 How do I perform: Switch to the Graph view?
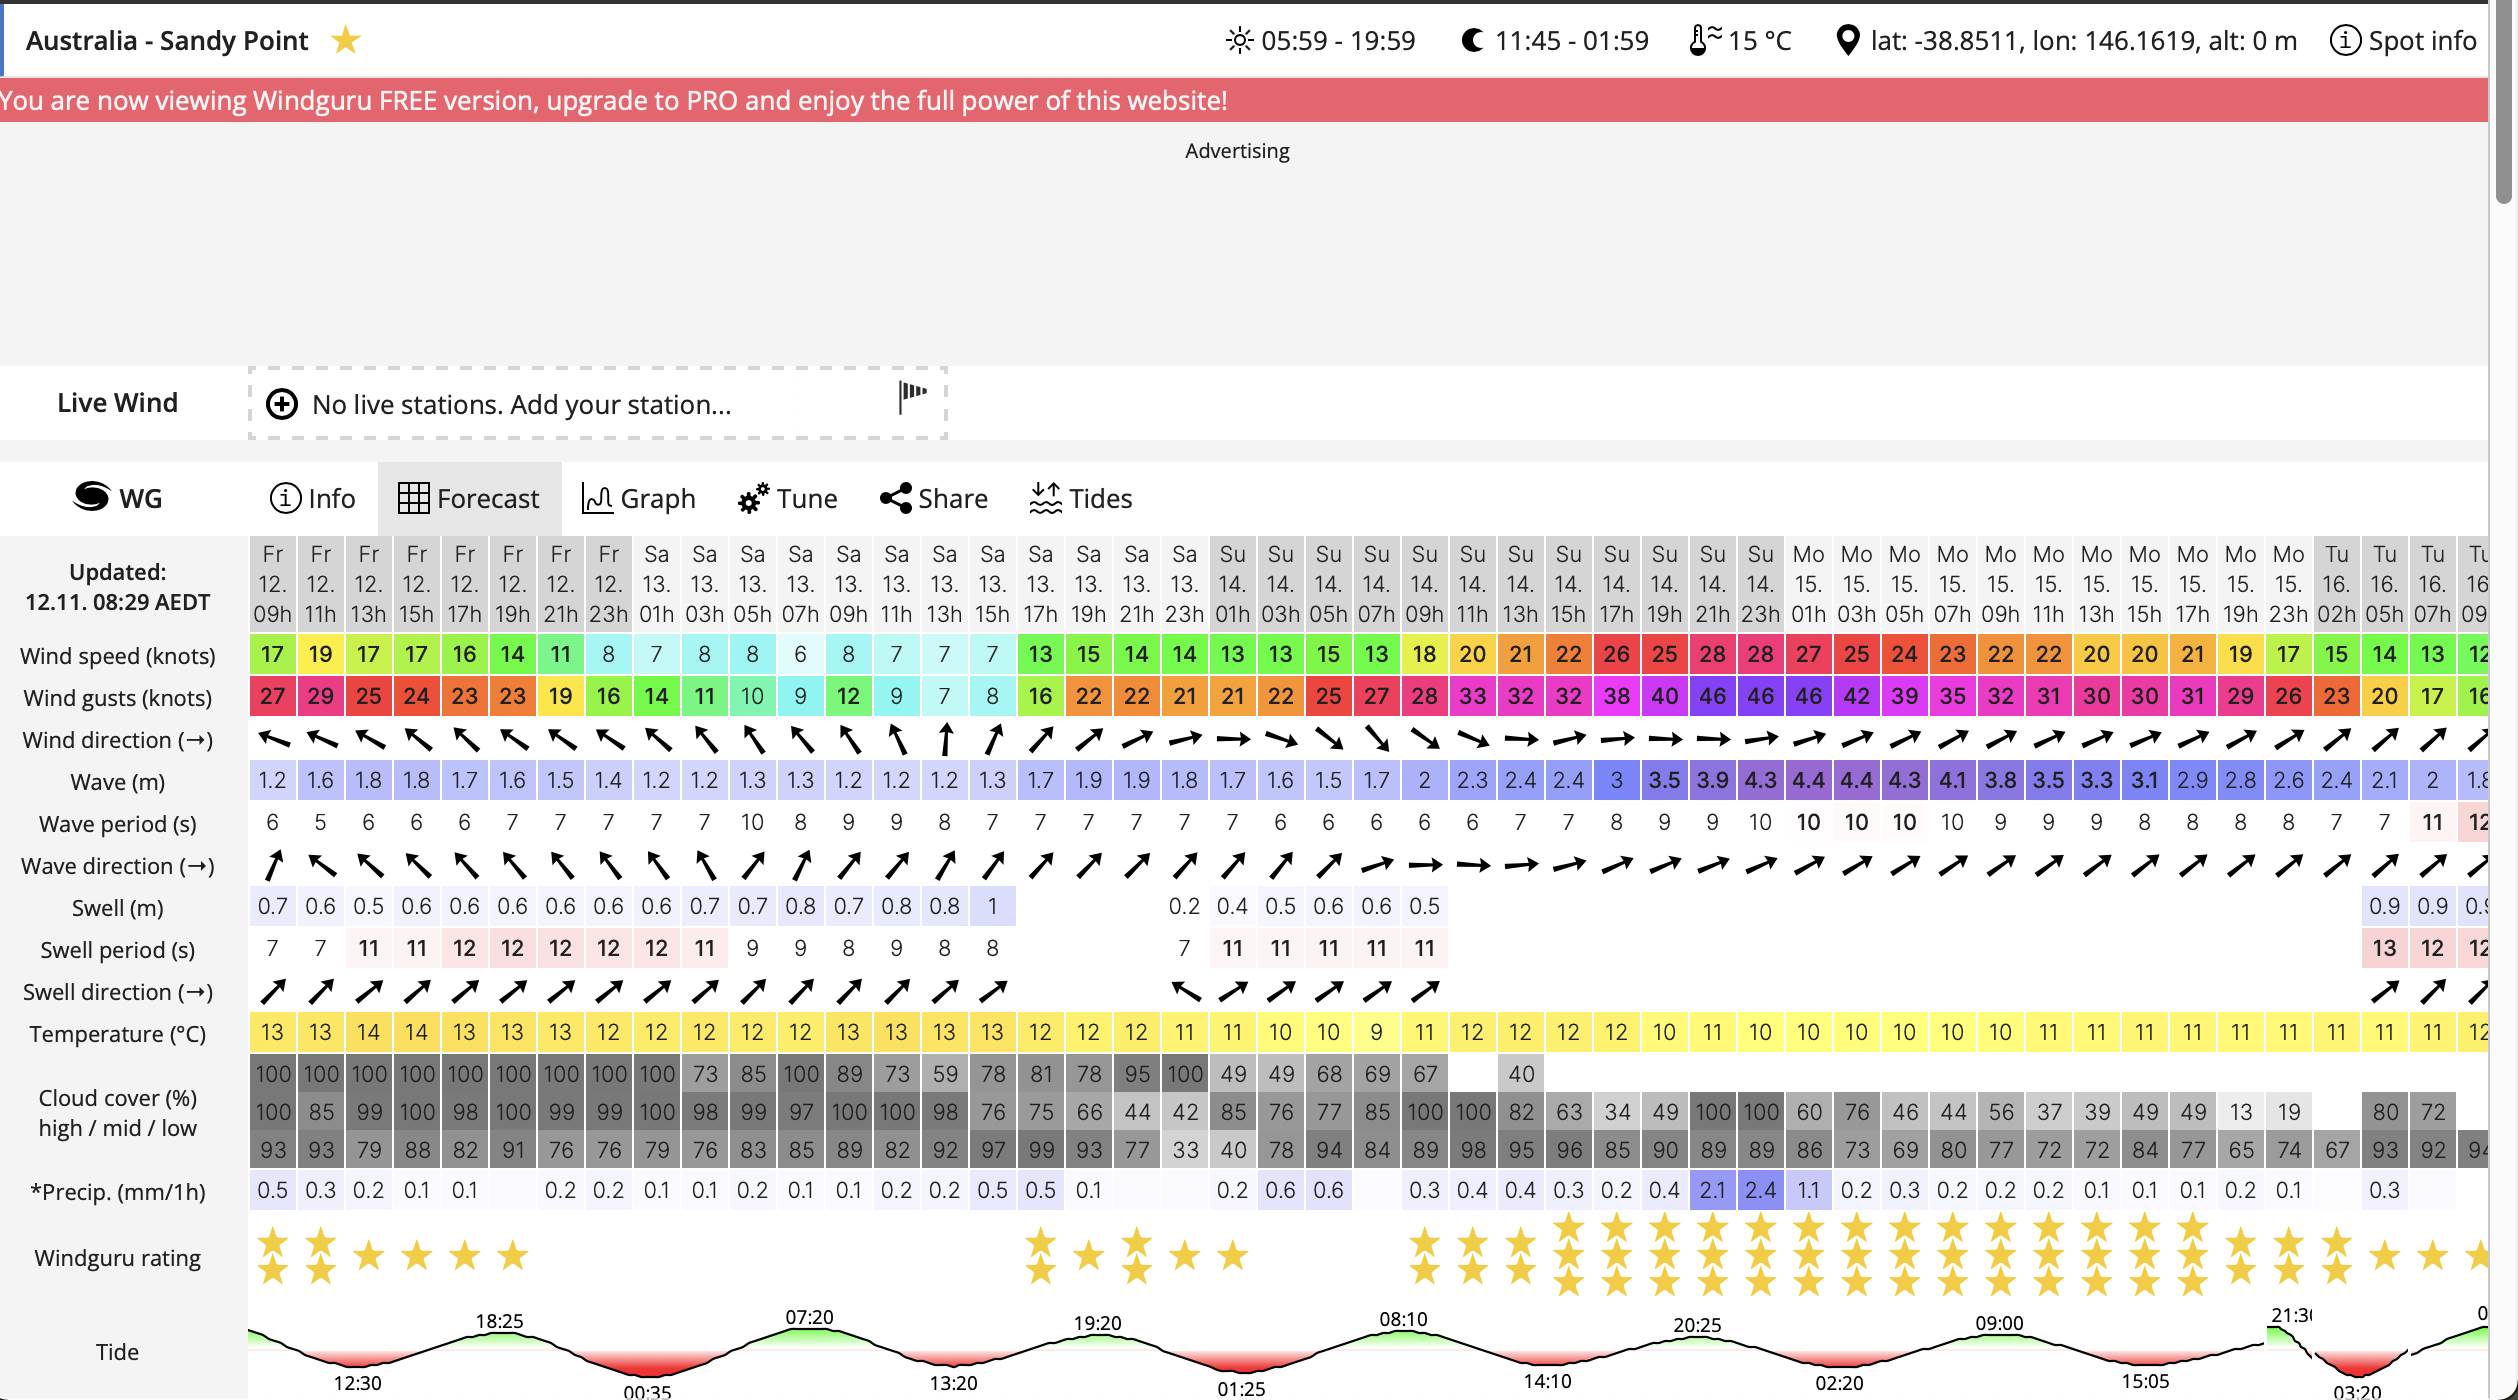click(x=638, y=498)
